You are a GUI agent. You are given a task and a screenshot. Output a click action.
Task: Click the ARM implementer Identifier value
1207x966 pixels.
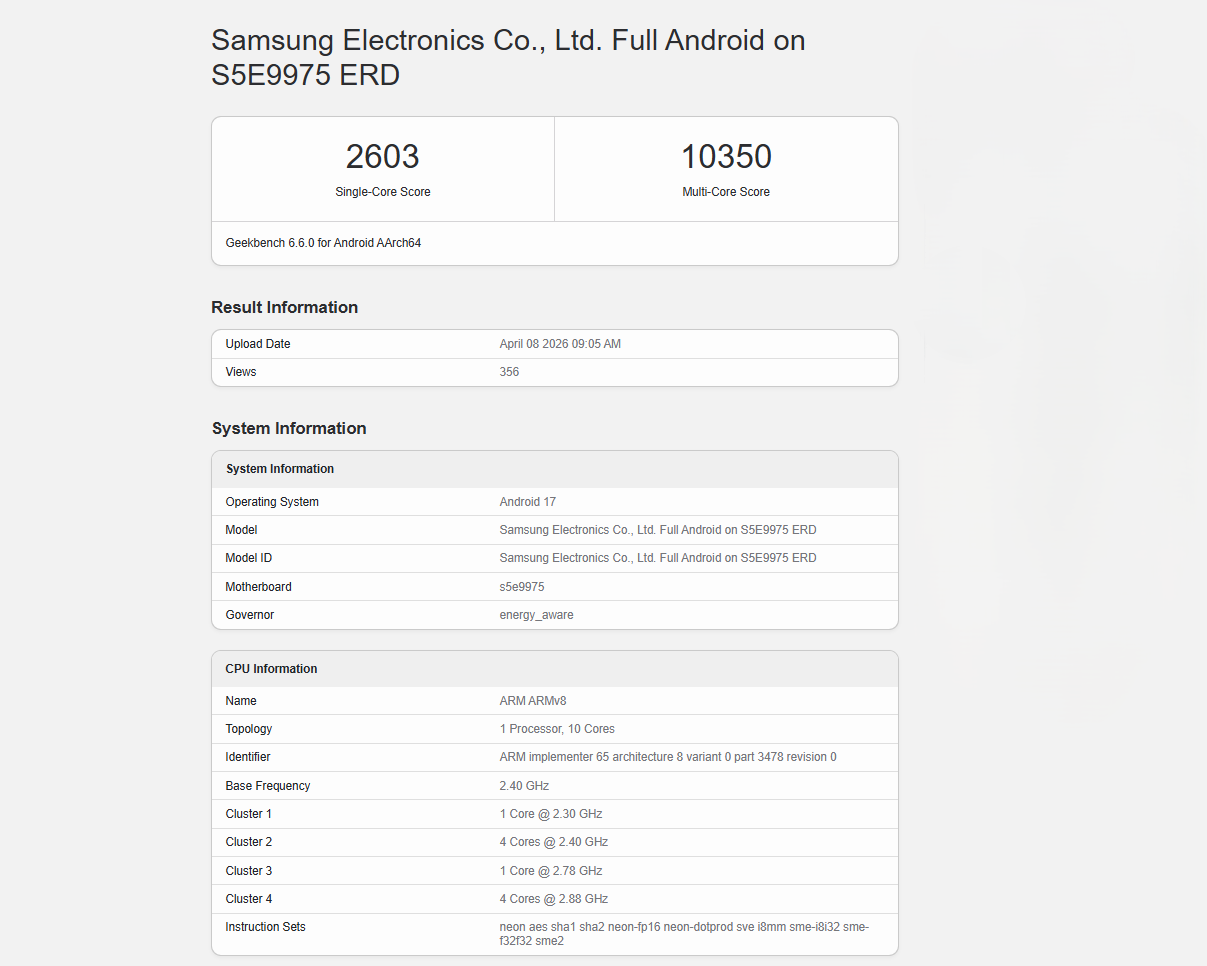click(667, 757)
